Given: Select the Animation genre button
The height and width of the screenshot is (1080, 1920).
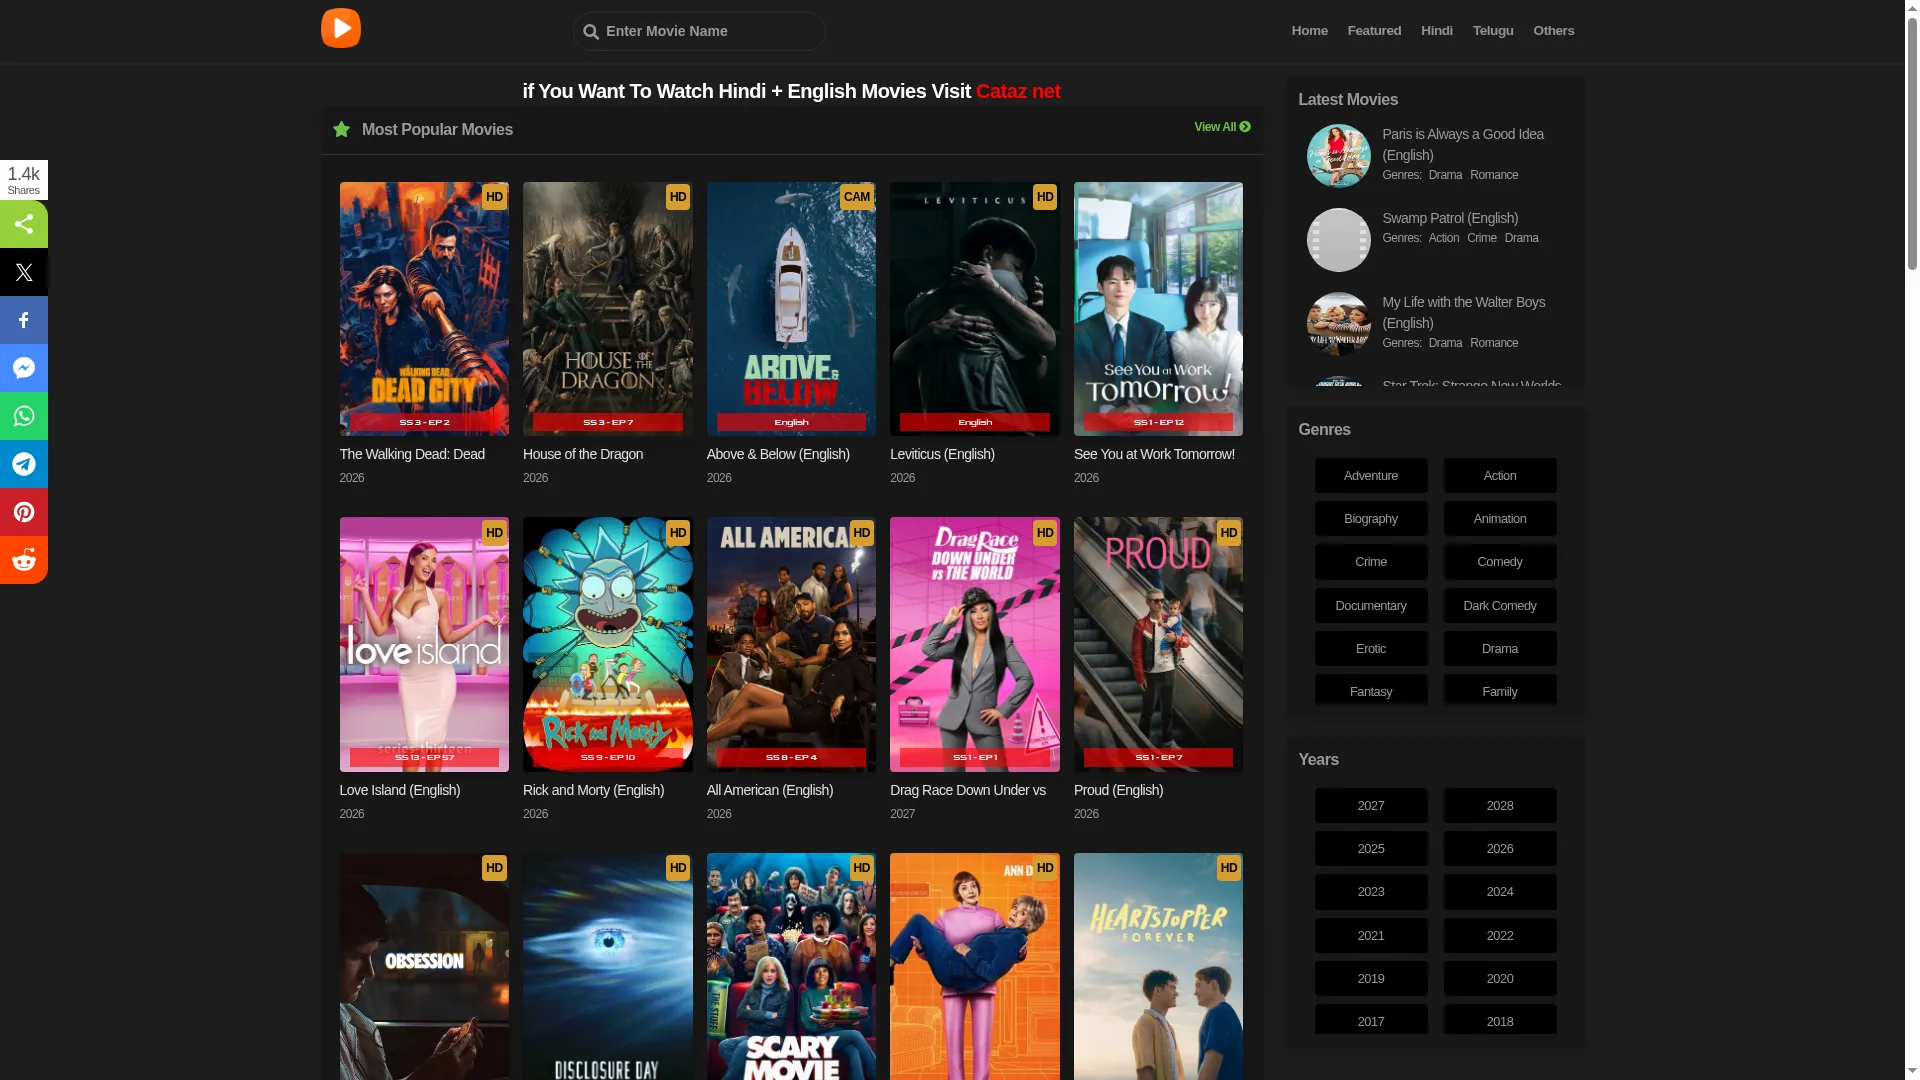Looking at the screenshot, I should (1500, 519).
